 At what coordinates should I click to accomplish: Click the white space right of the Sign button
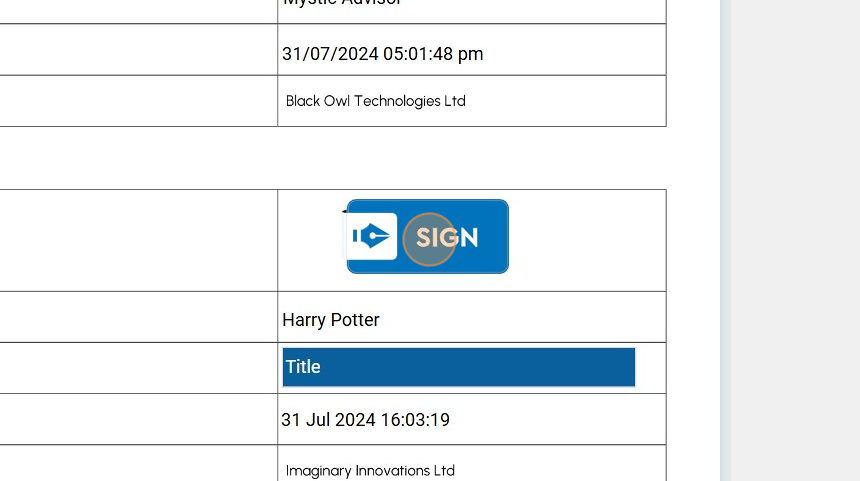(588, 240)
